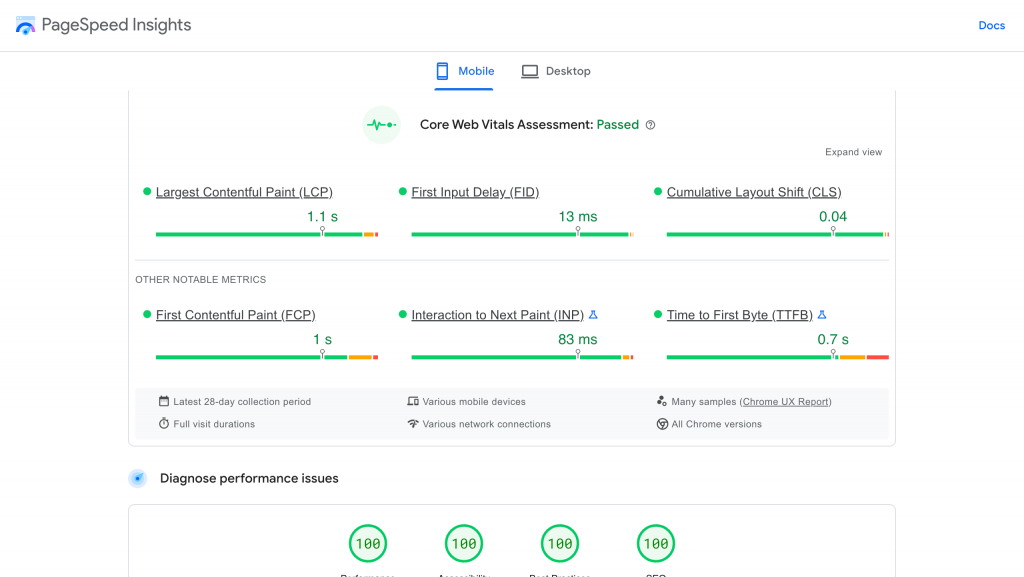Viewport: 1024px width, 577px height.
Task: Click the Diagnose performance issues heading
Action: (x=249, y=478)
